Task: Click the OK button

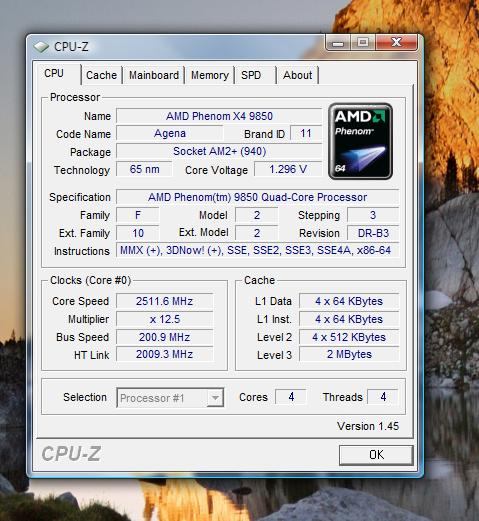Action: click(x=376, y=455)
